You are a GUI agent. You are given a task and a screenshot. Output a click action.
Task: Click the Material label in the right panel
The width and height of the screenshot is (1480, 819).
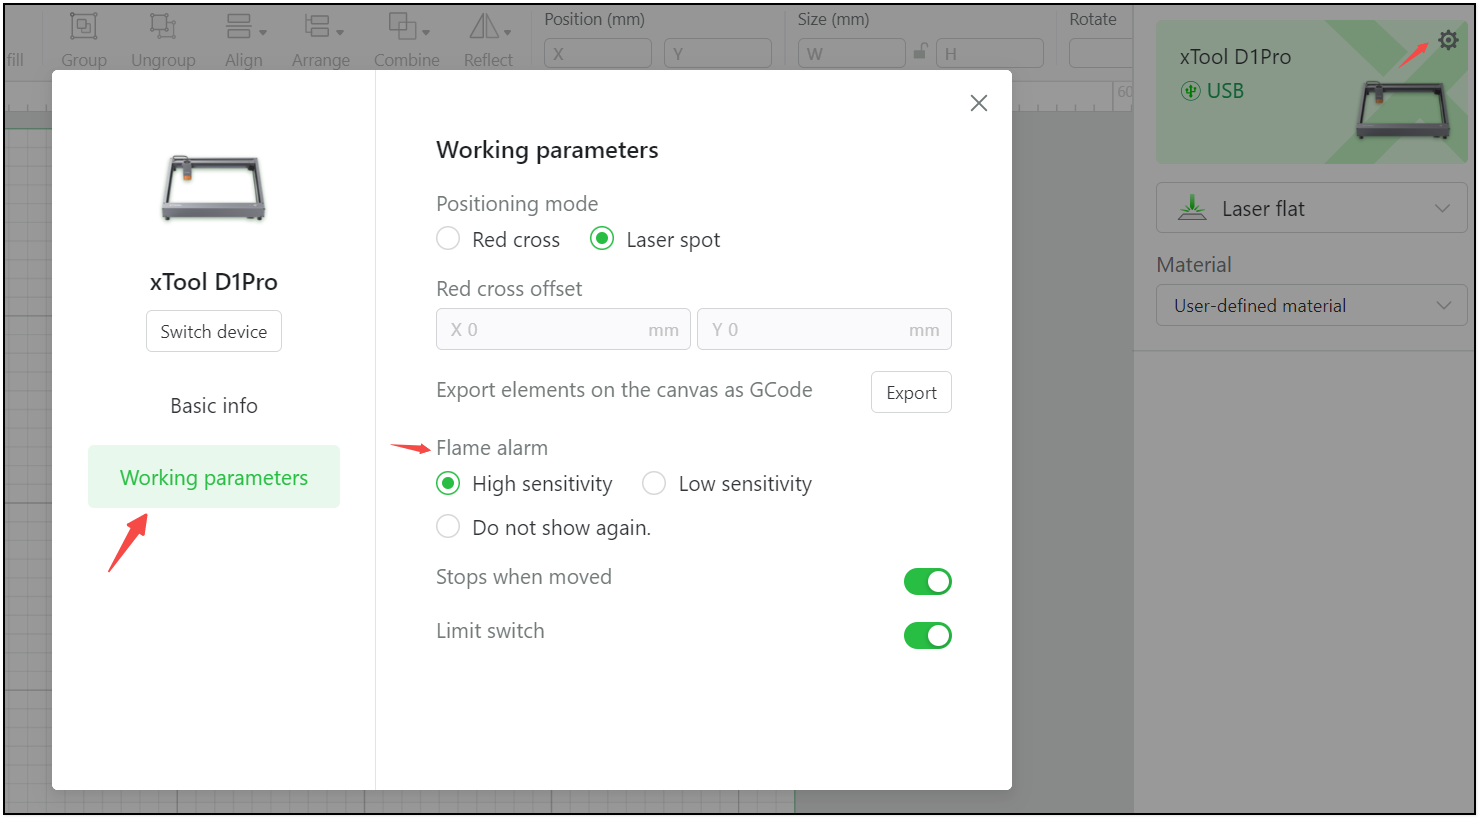[1194, 265]
